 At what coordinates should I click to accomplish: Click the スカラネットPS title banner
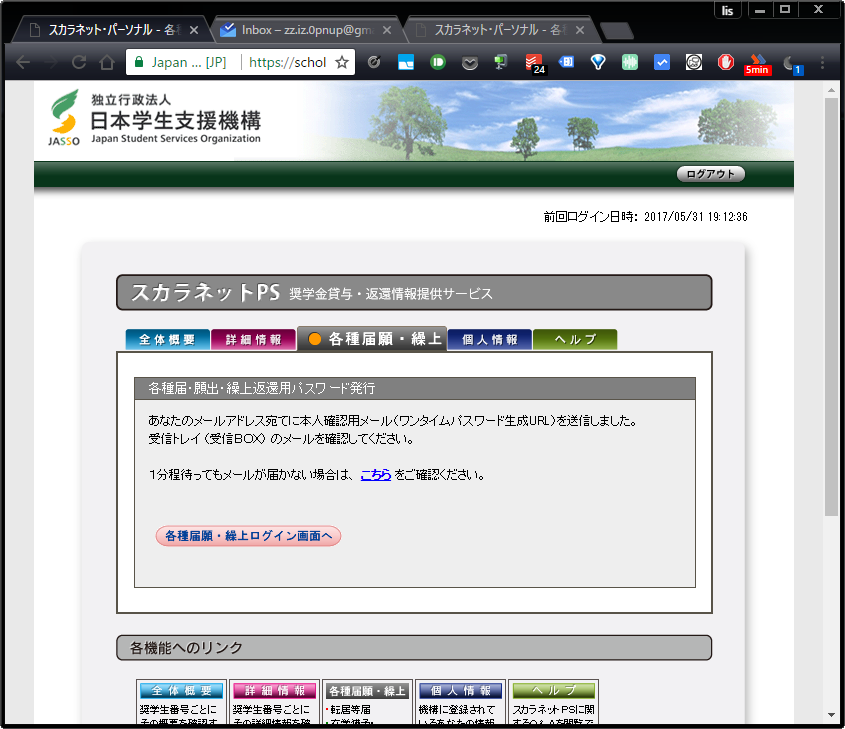[x=414, y=293]
